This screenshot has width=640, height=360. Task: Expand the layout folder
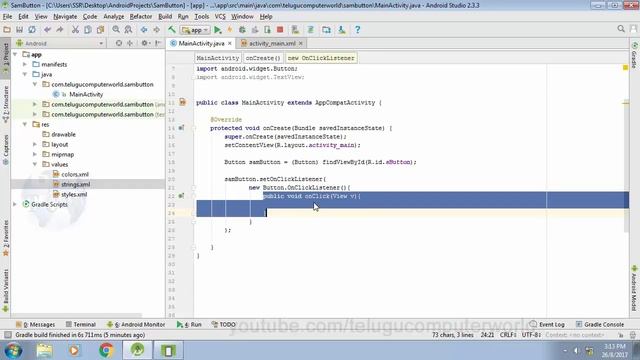coord(35,144)
